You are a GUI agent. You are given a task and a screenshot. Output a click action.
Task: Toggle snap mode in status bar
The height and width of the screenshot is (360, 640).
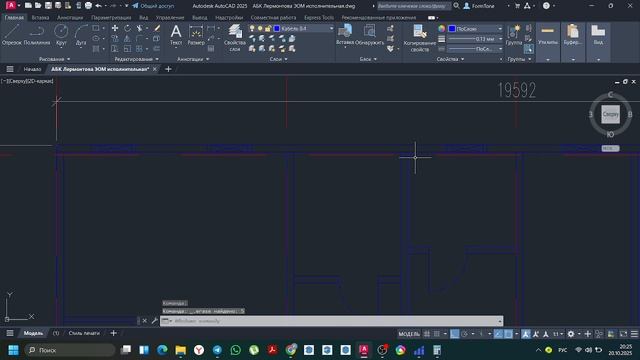tap(437, 334)
